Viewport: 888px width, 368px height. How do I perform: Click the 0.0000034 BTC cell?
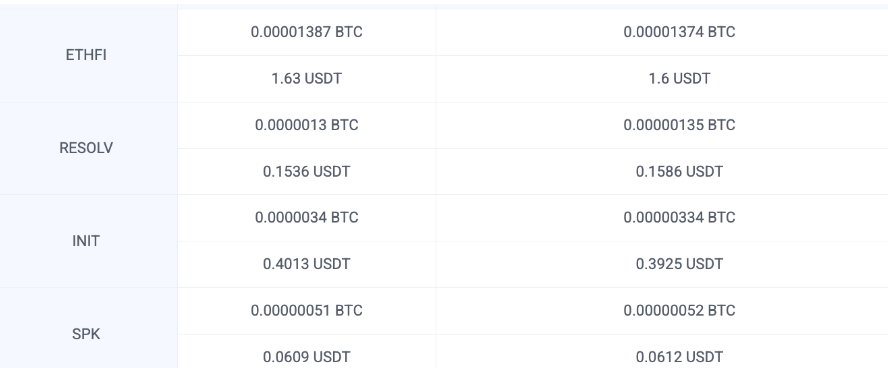(306, 217)
